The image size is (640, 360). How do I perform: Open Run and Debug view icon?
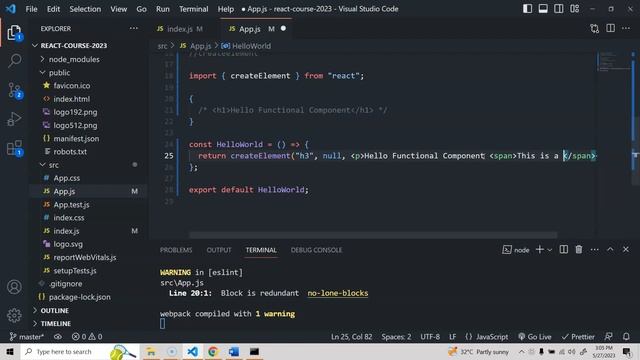click(14, 119)
